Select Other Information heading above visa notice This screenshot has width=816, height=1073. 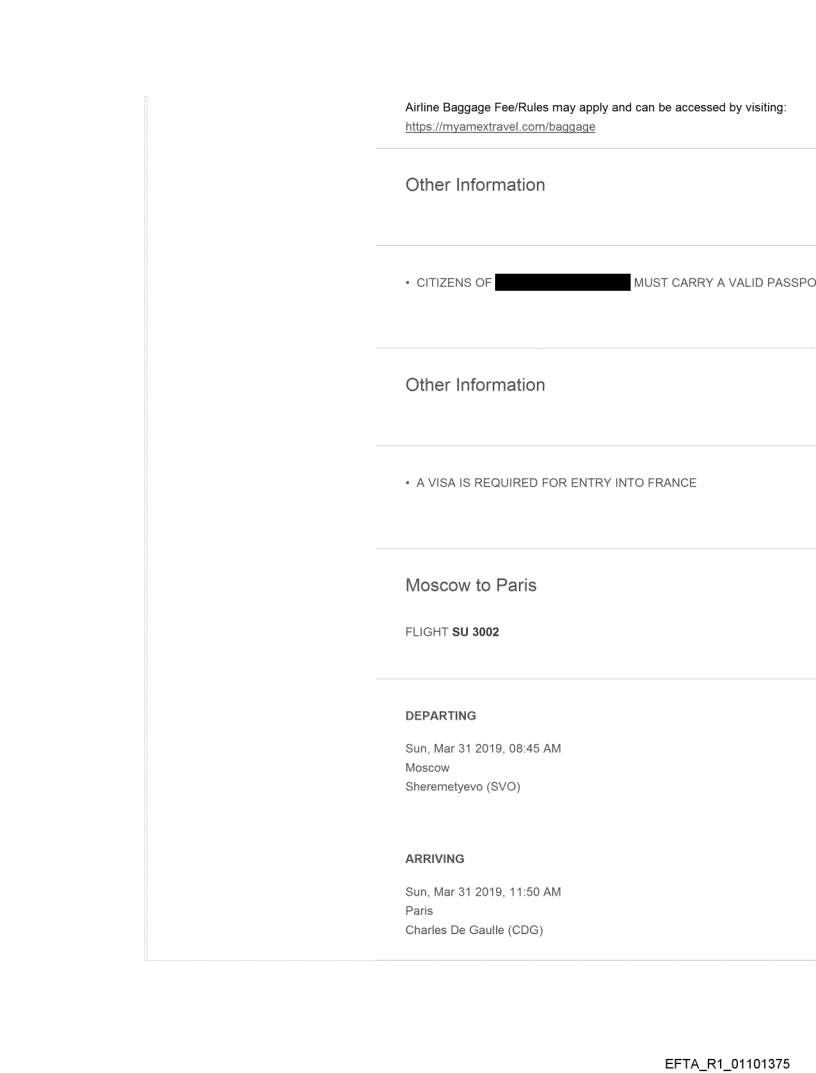point(475,385)
